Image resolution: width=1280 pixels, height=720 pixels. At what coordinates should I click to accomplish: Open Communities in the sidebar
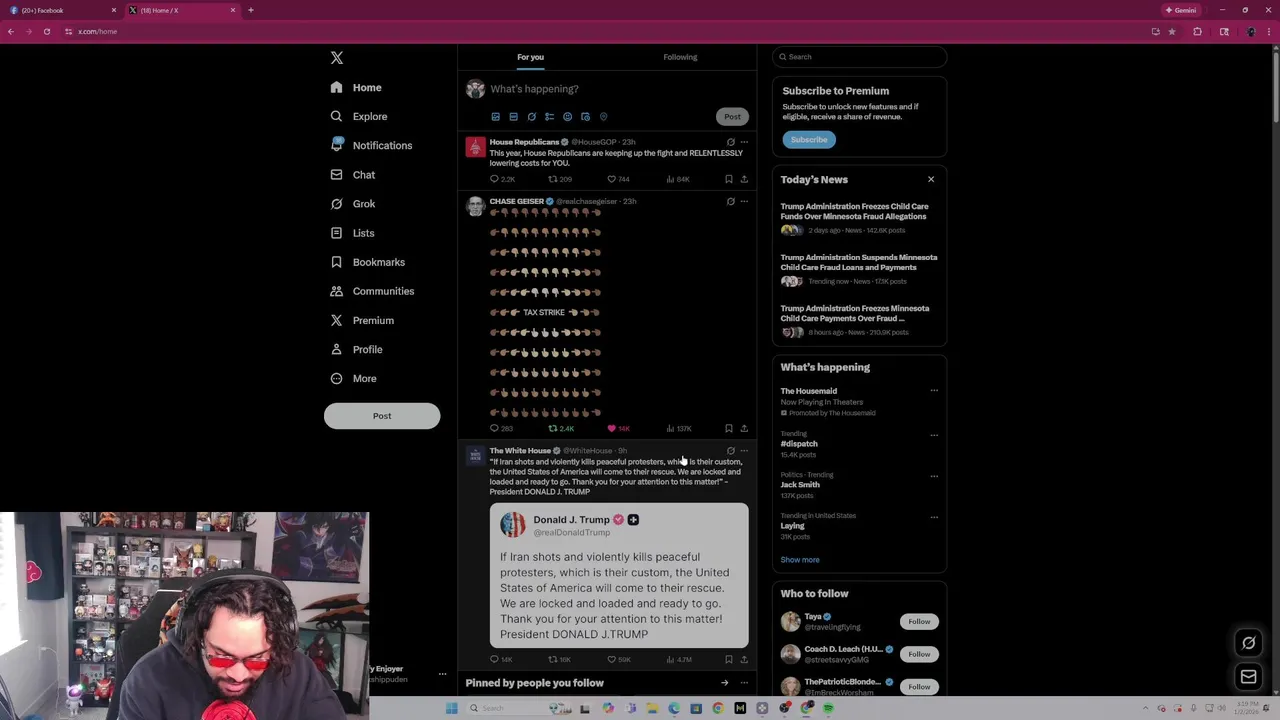(x=371, y=291)
